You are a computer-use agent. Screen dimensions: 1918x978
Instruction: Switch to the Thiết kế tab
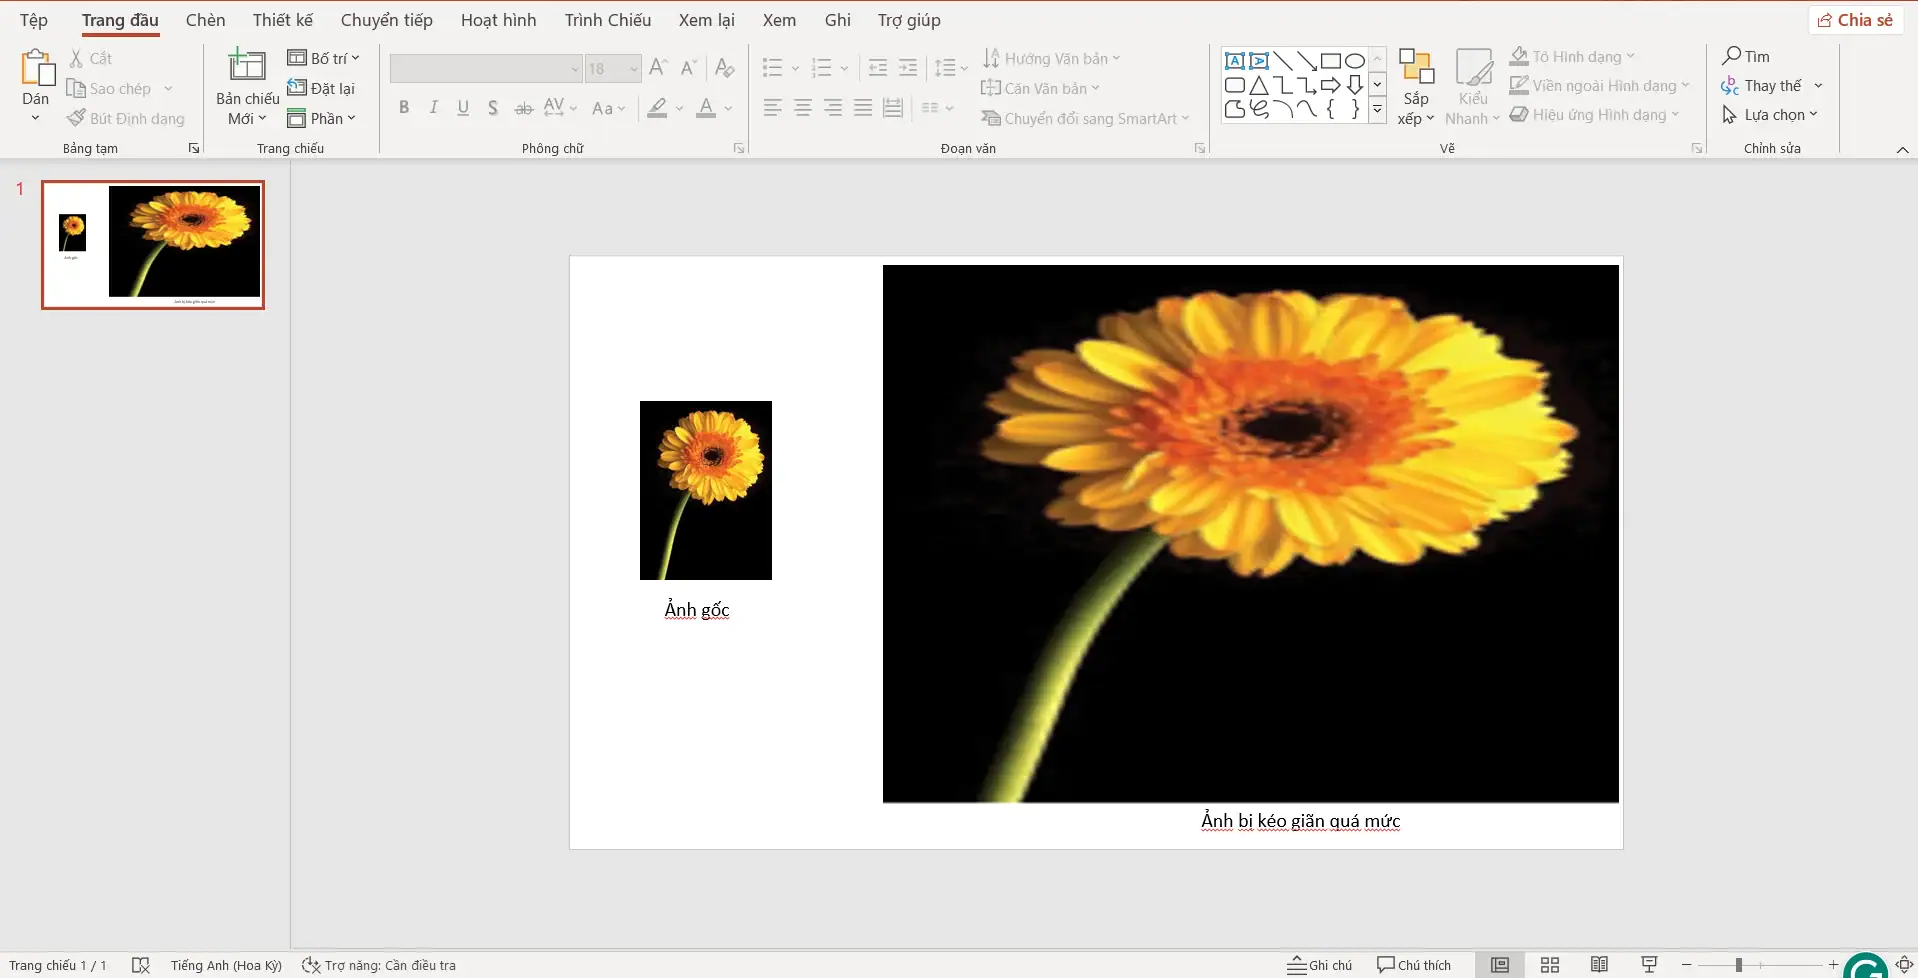[282, 20]
